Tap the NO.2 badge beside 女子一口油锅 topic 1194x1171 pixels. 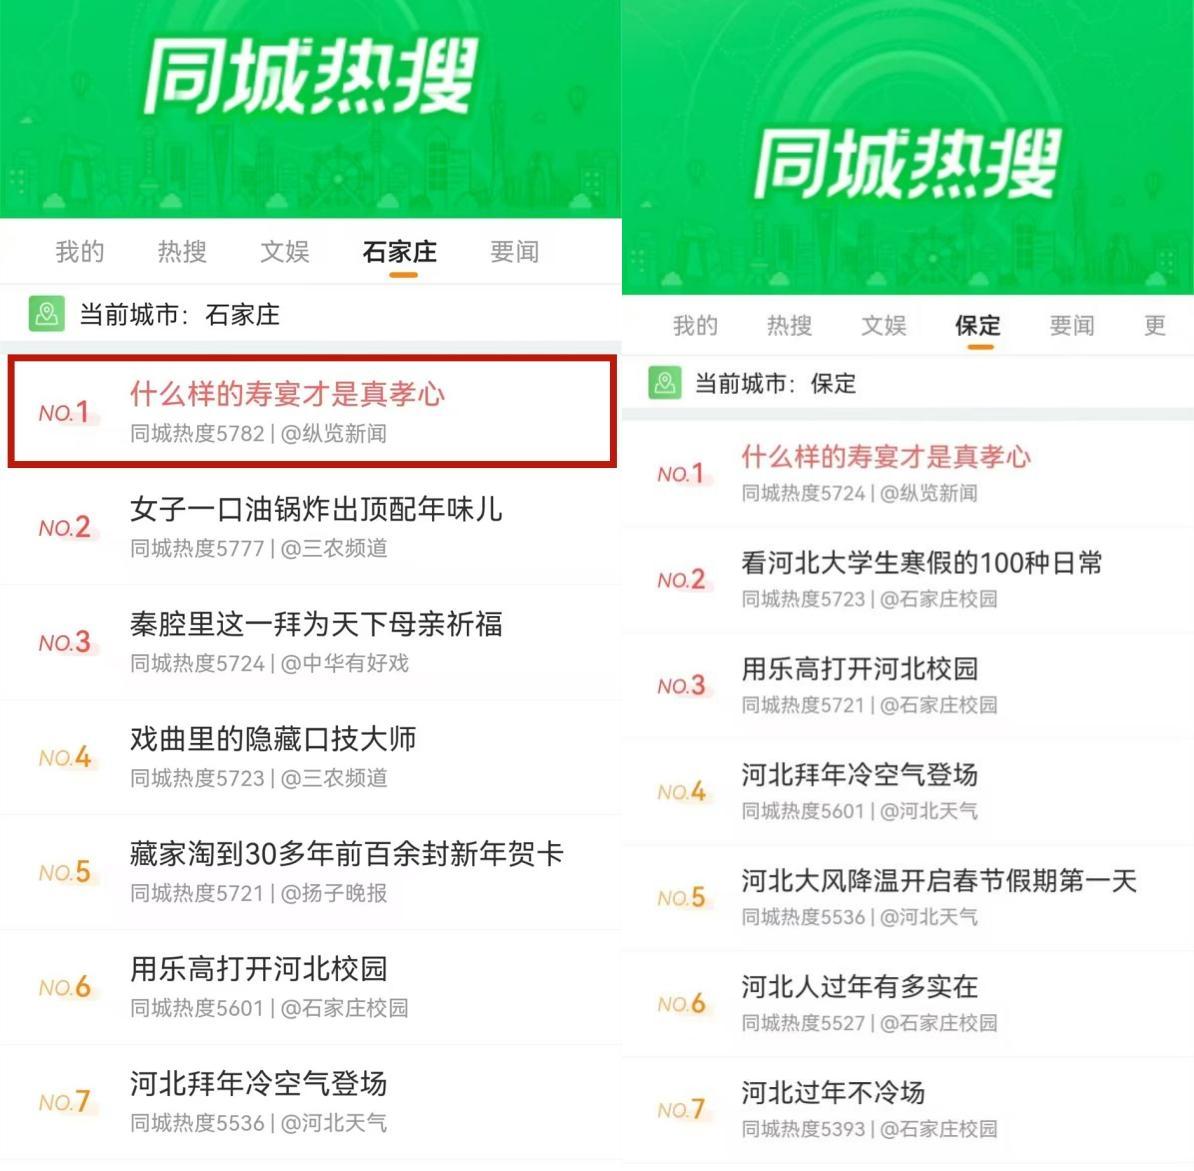[x=65, y=527]
